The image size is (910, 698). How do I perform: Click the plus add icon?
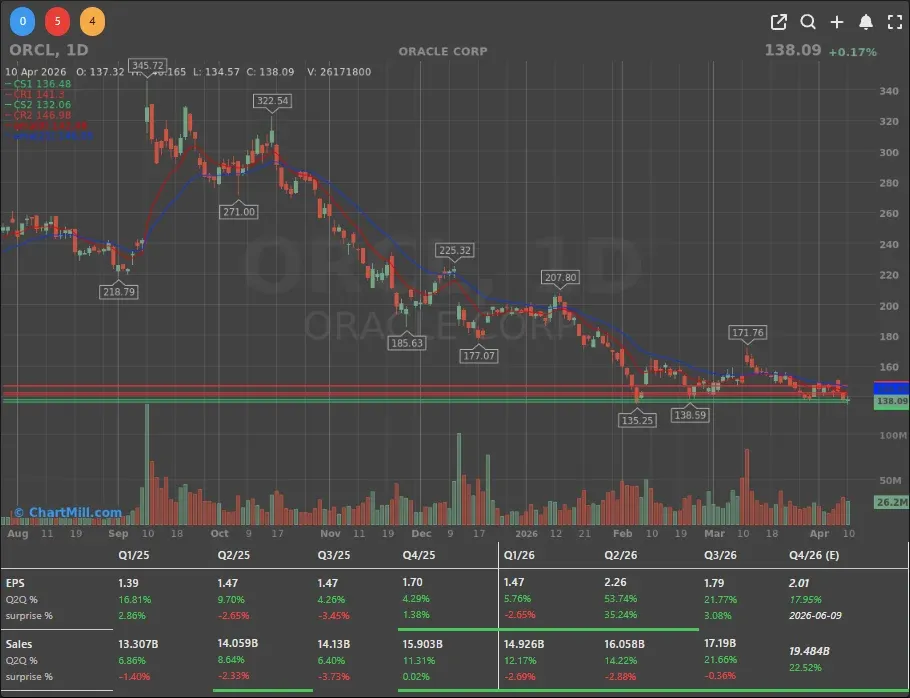click(x=837, y=22)
